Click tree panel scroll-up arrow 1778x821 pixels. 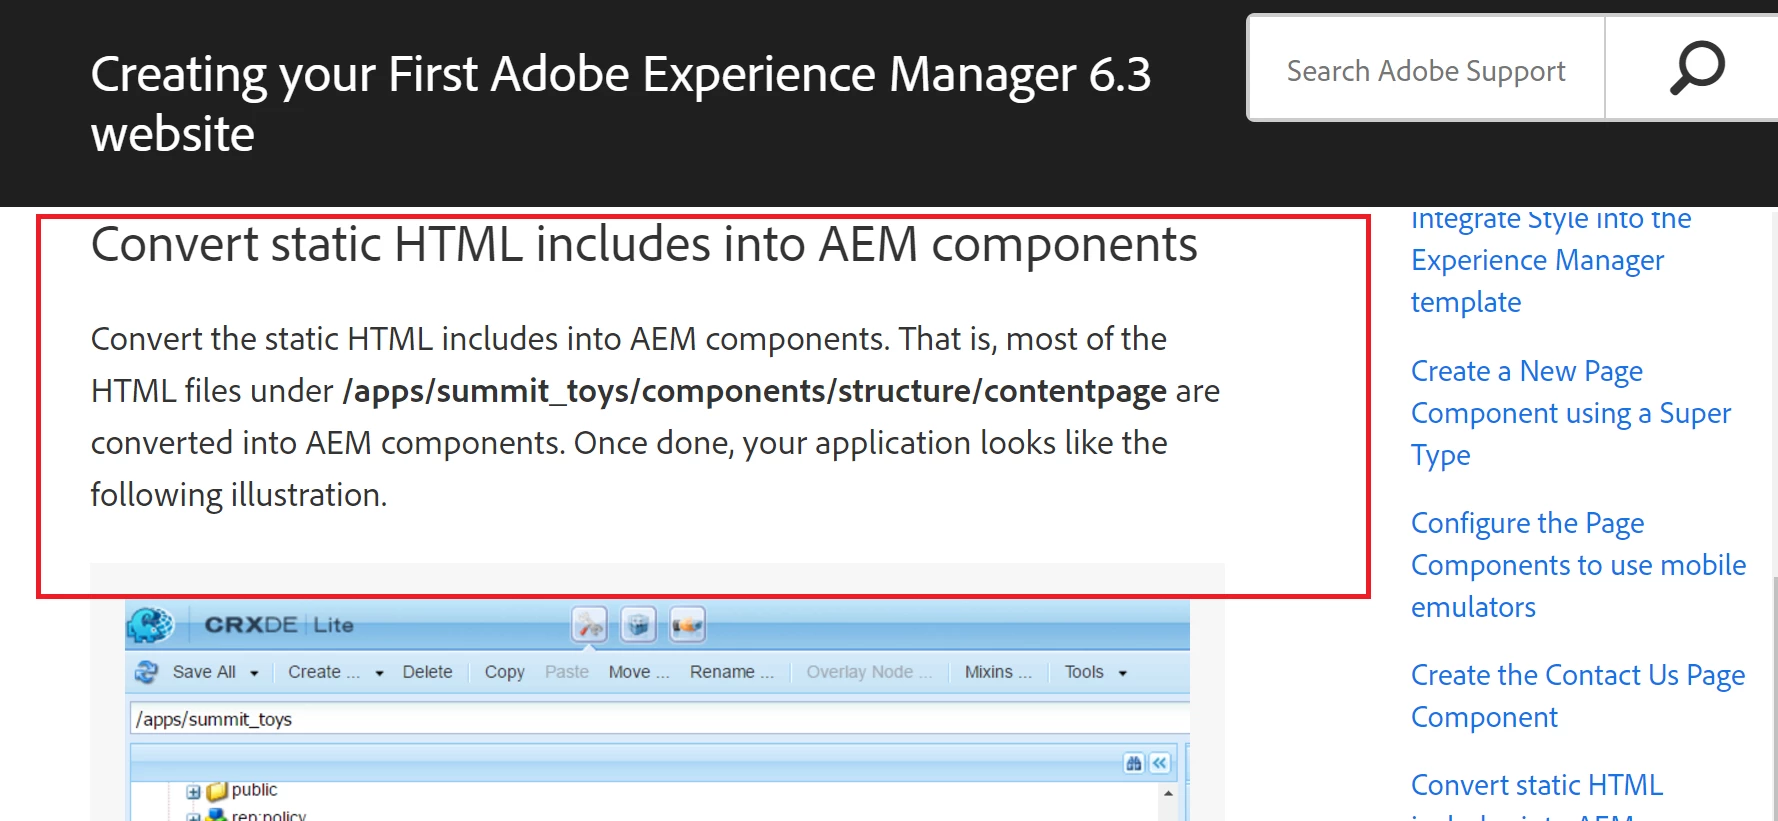(1168, 792)
